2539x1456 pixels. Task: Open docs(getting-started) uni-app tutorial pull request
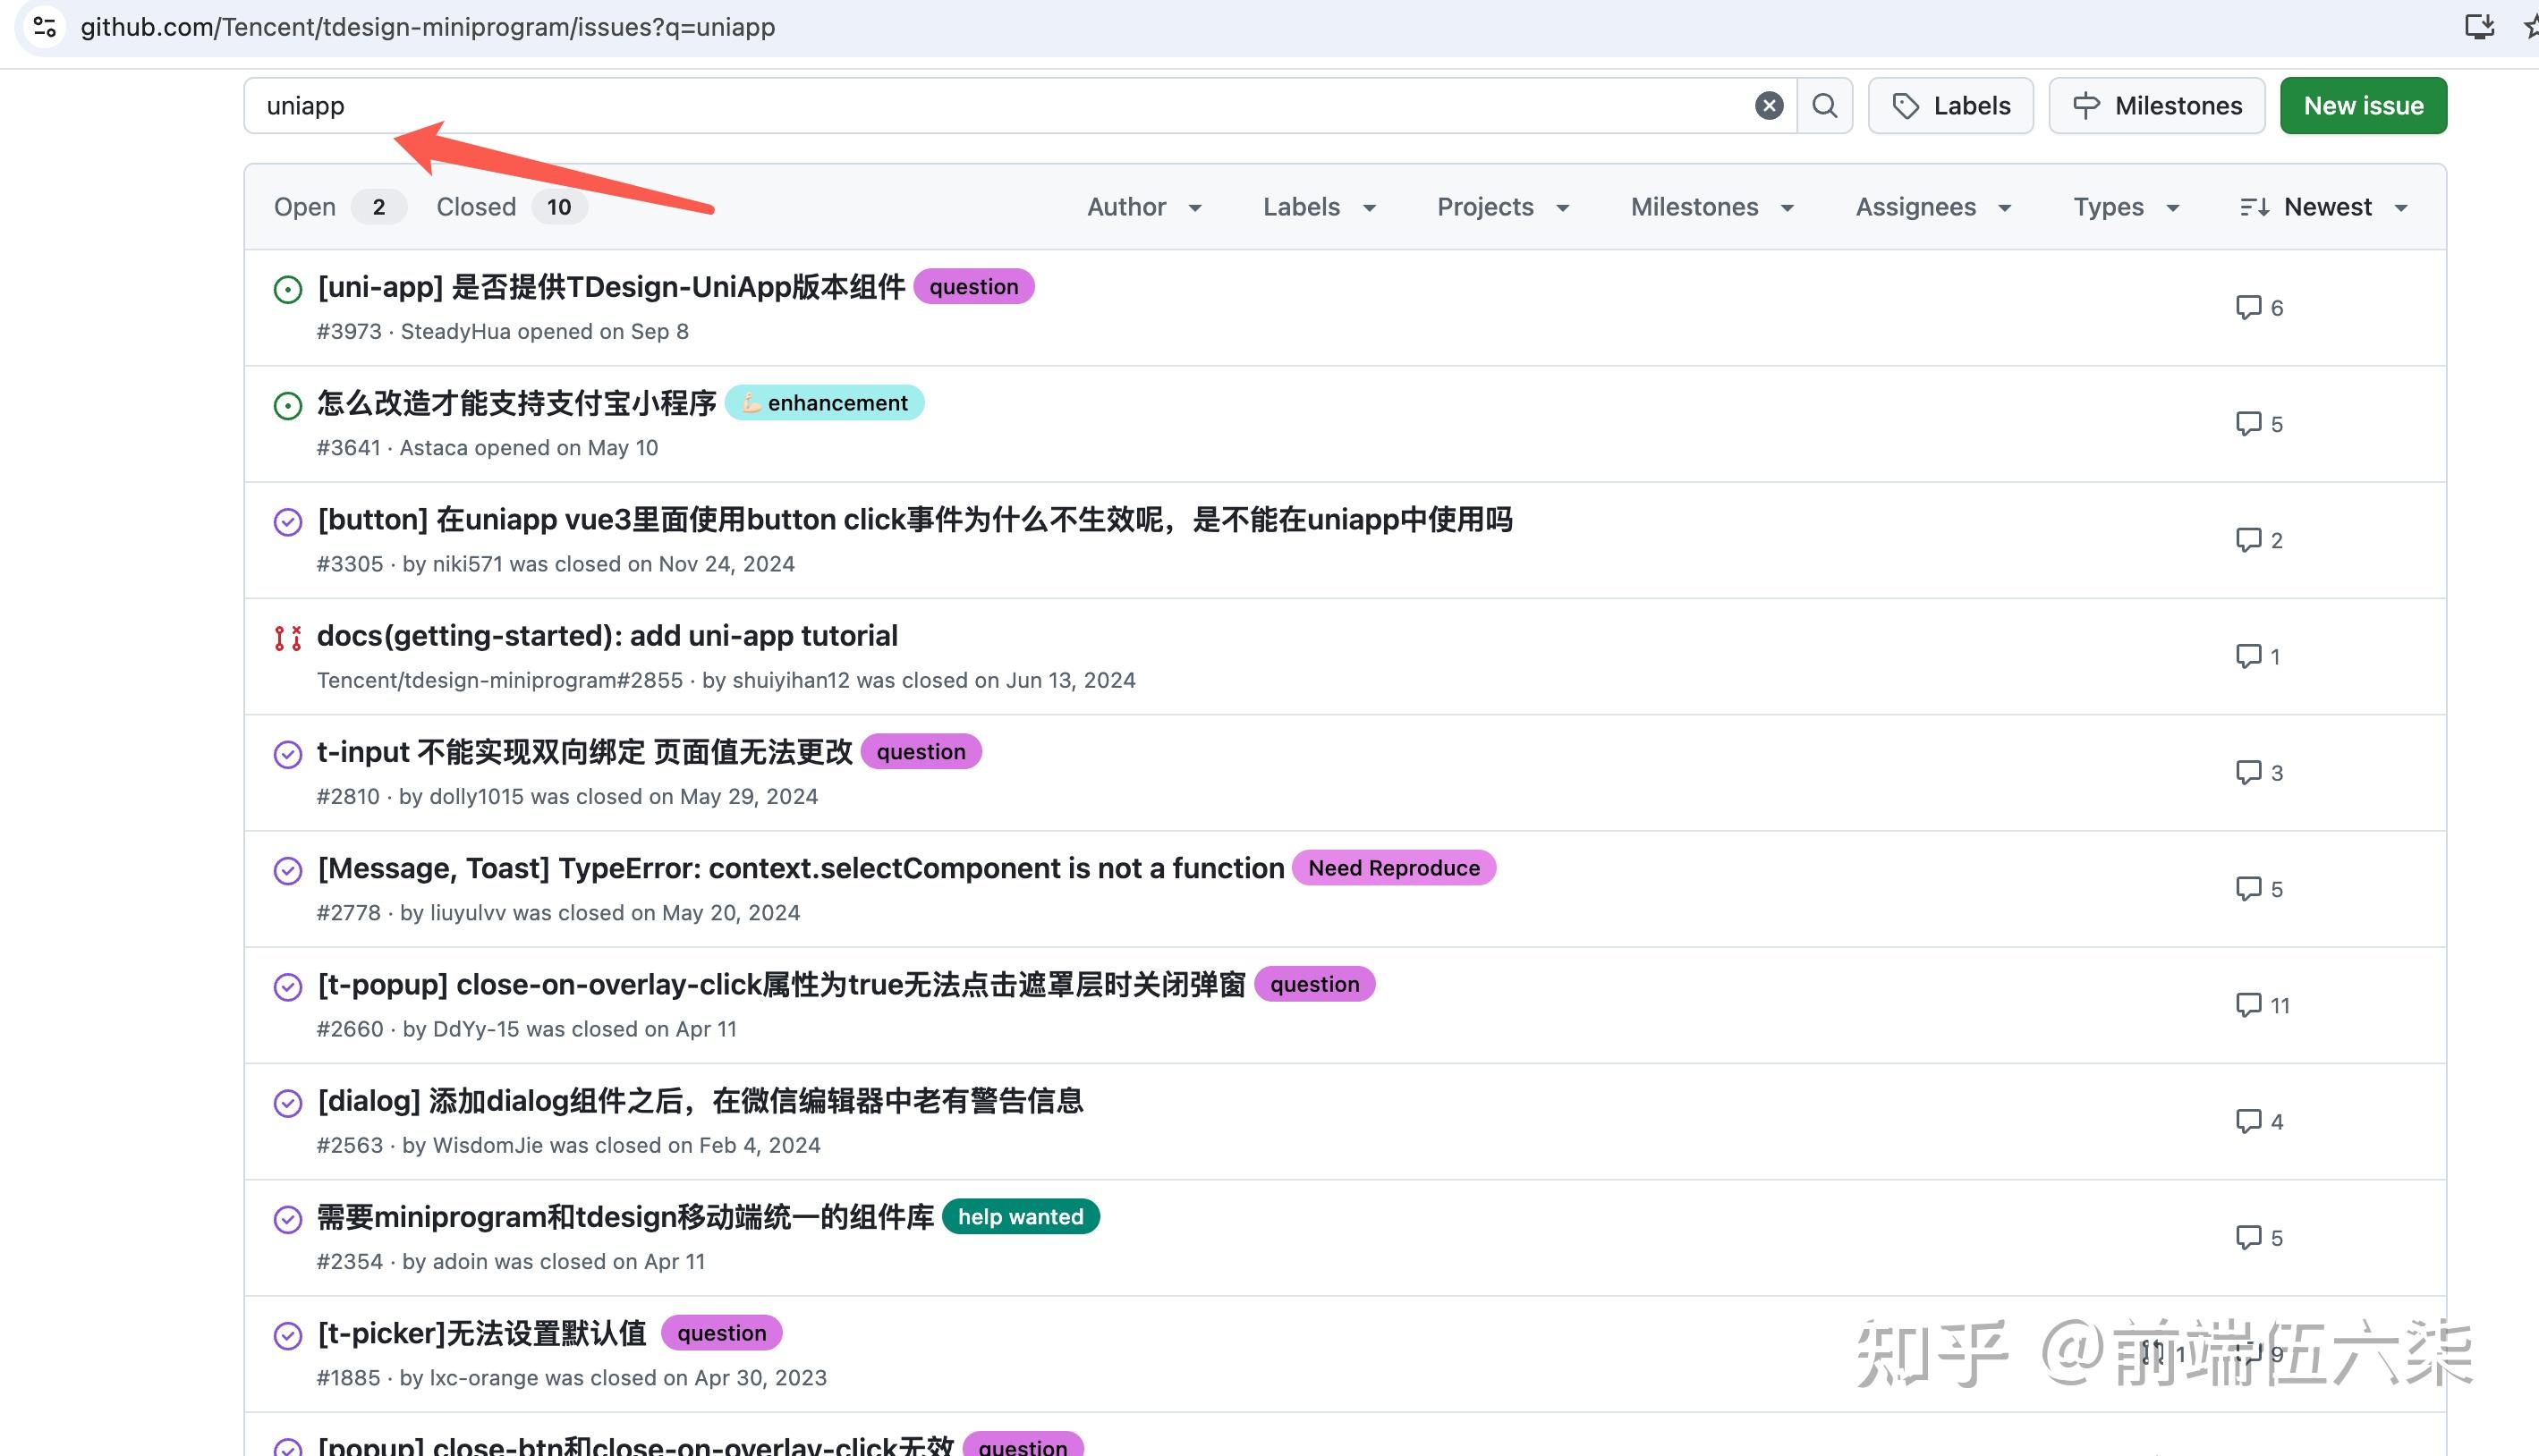click(x=607, y=636)
